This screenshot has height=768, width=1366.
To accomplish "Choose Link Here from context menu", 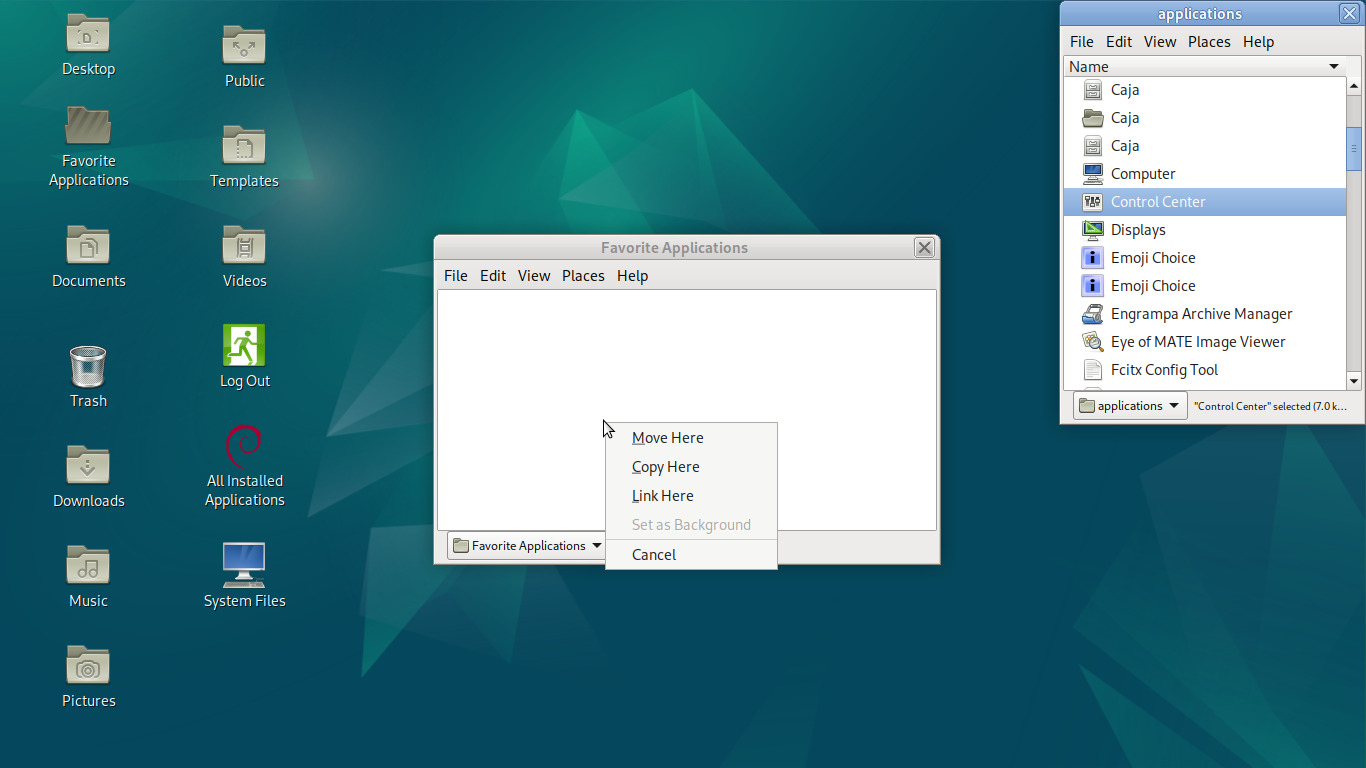I will pyautogui.click(x=691, y=496).
